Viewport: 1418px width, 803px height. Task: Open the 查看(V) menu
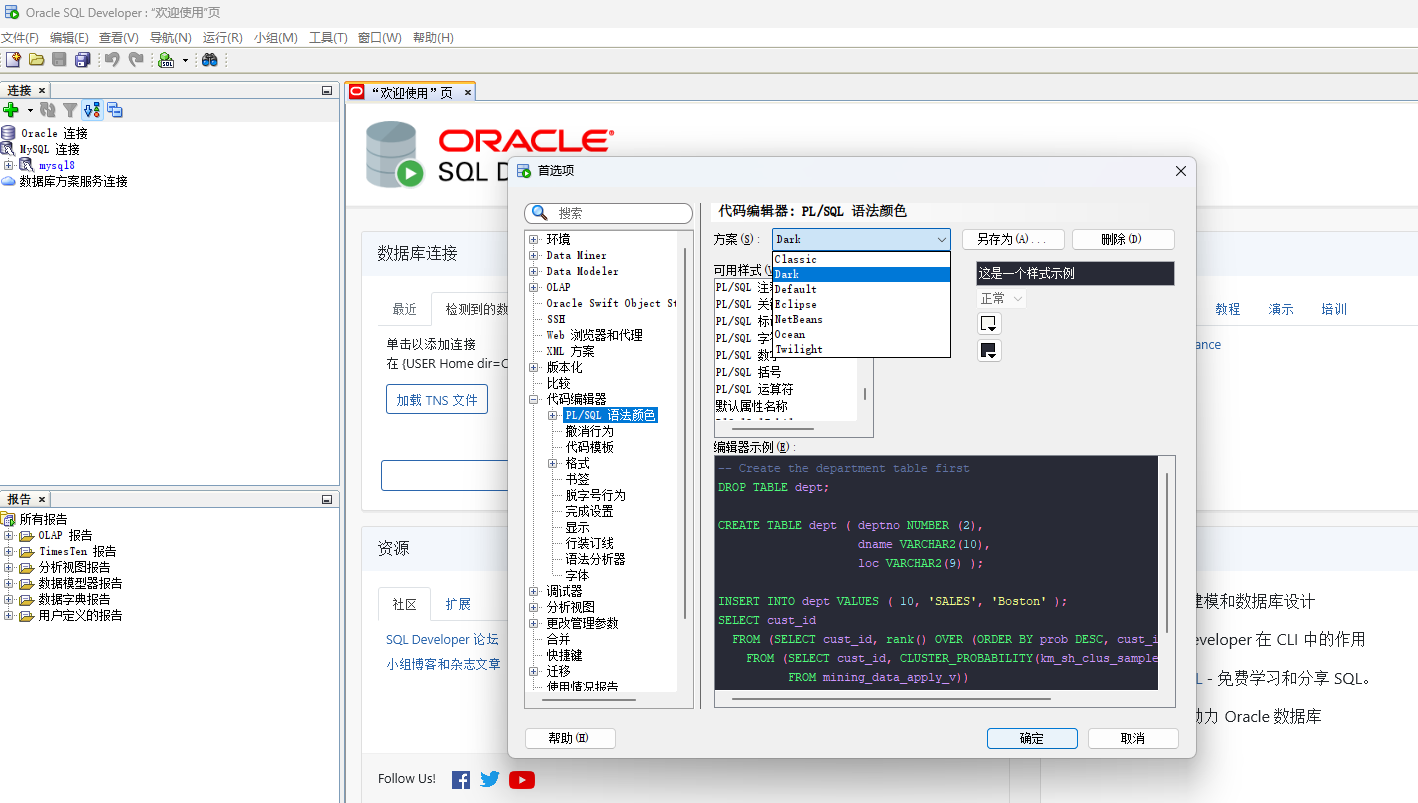119,37
